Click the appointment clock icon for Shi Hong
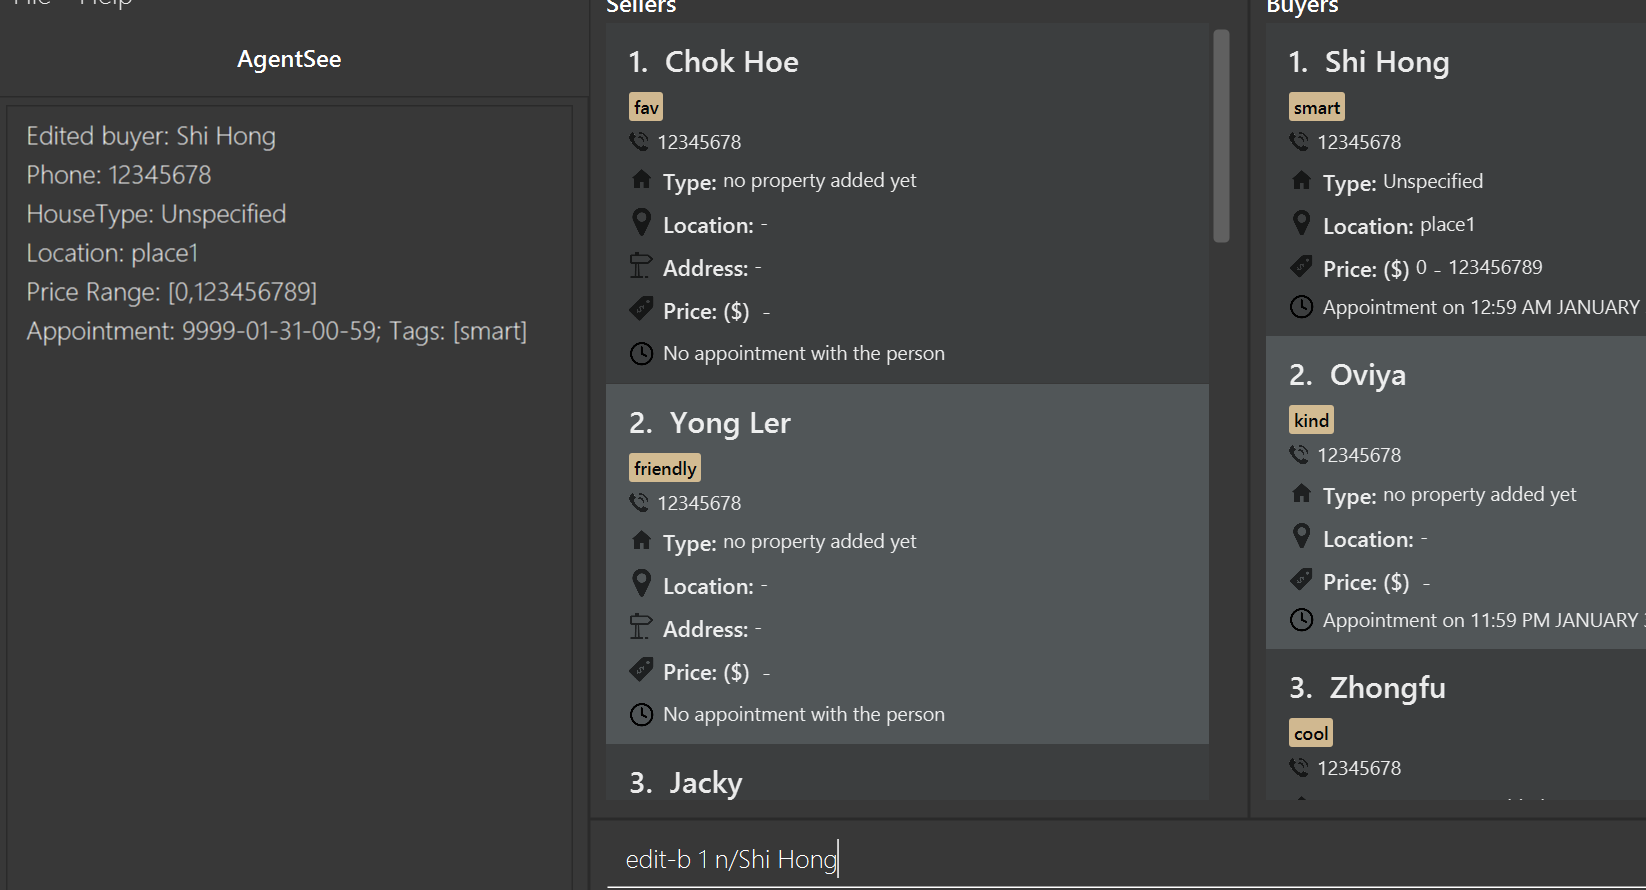This screenshot has width=1646, height=890. pyautogui.click(x=1301, y=306)
